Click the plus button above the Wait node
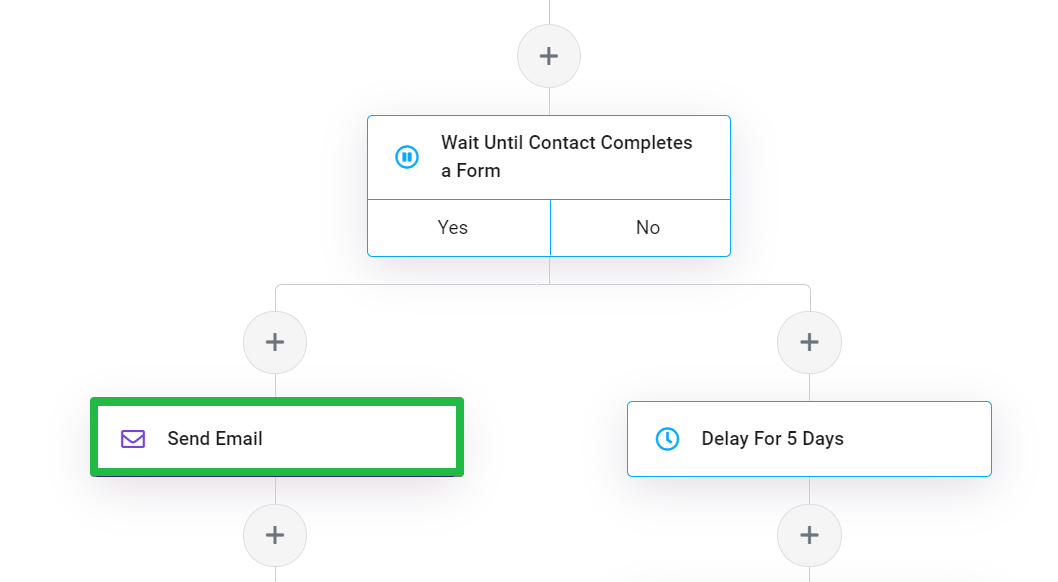Screen dimensions: 1058x582 coord(549,56)
